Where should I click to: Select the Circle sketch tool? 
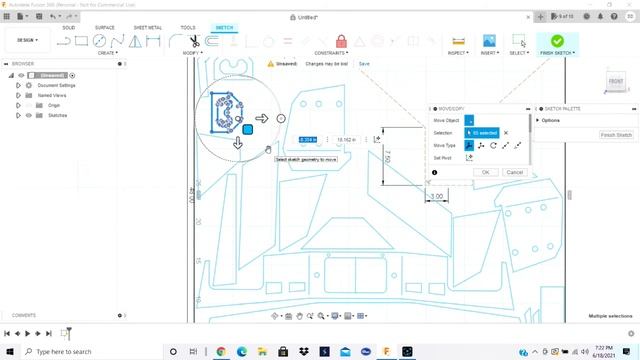99,41
